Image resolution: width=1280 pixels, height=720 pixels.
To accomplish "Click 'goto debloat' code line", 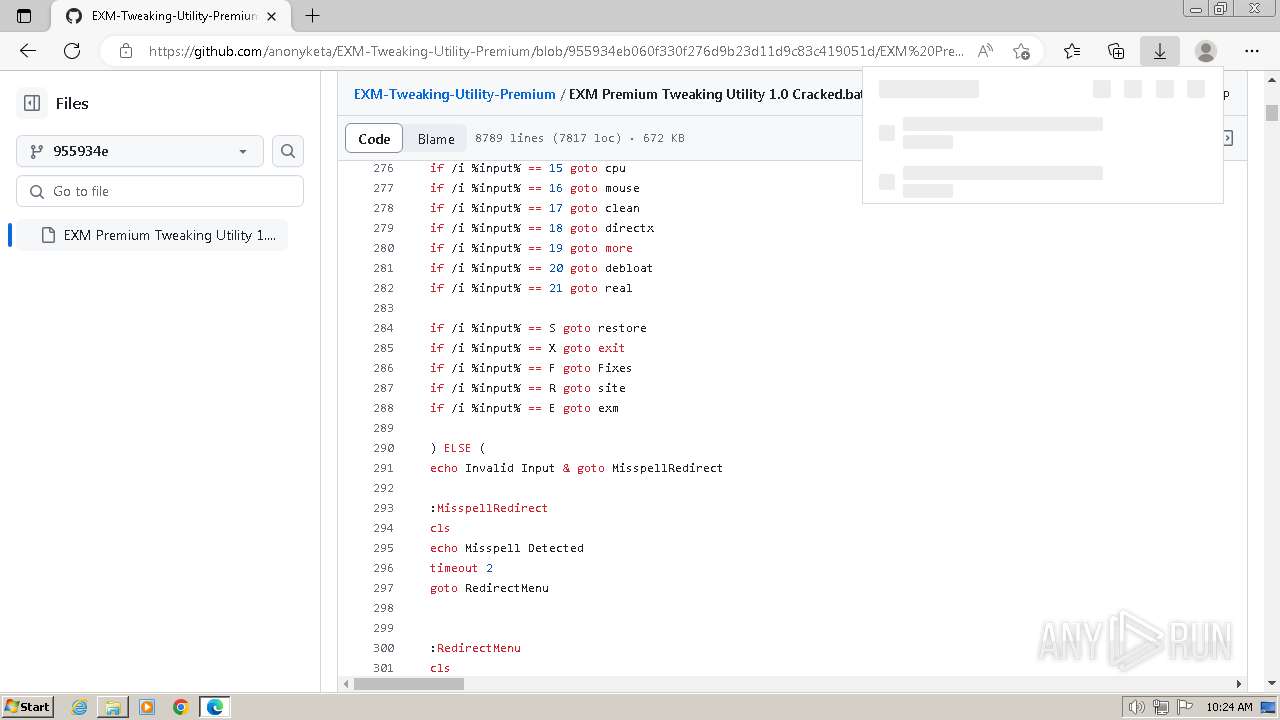I will 541,268.
